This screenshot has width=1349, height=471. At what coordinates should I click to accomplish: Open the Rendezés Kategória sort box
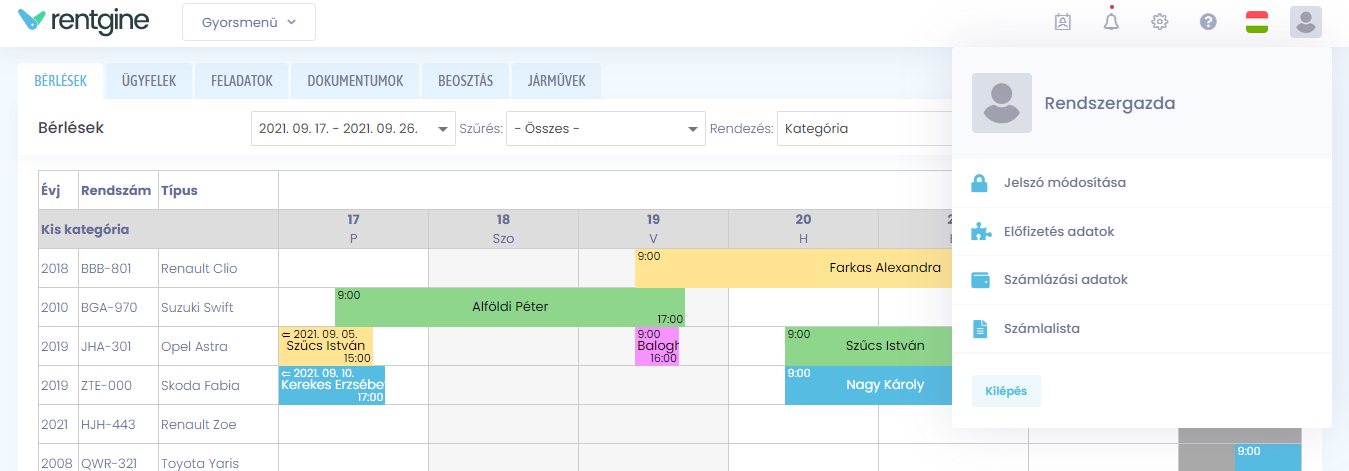(860, 128)
